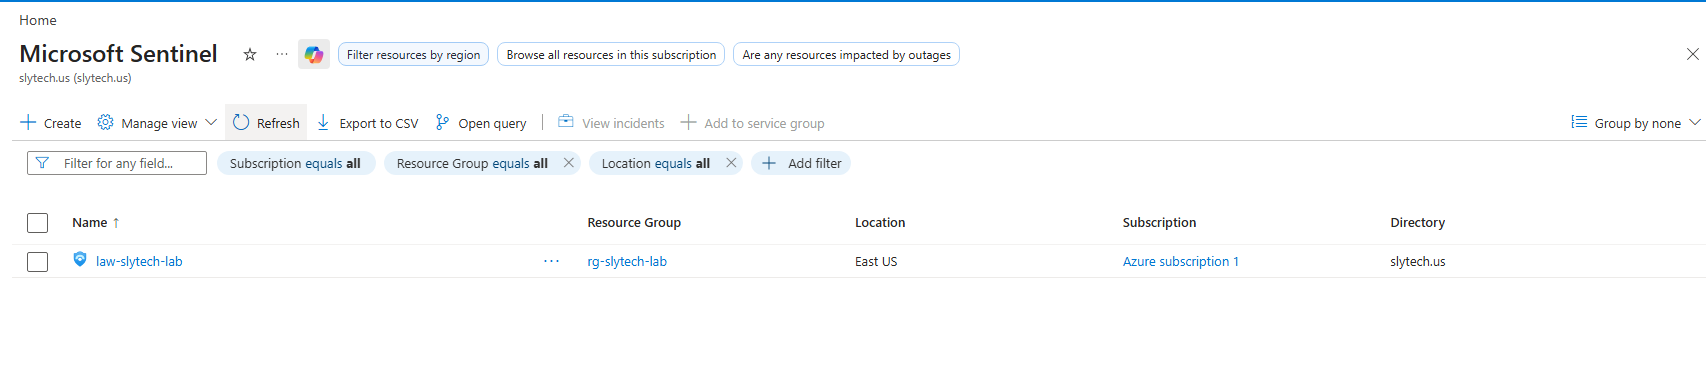Choose Filter resources by region suggestion
Screen dimensions: 1706x386
click(x=413, y=55)
